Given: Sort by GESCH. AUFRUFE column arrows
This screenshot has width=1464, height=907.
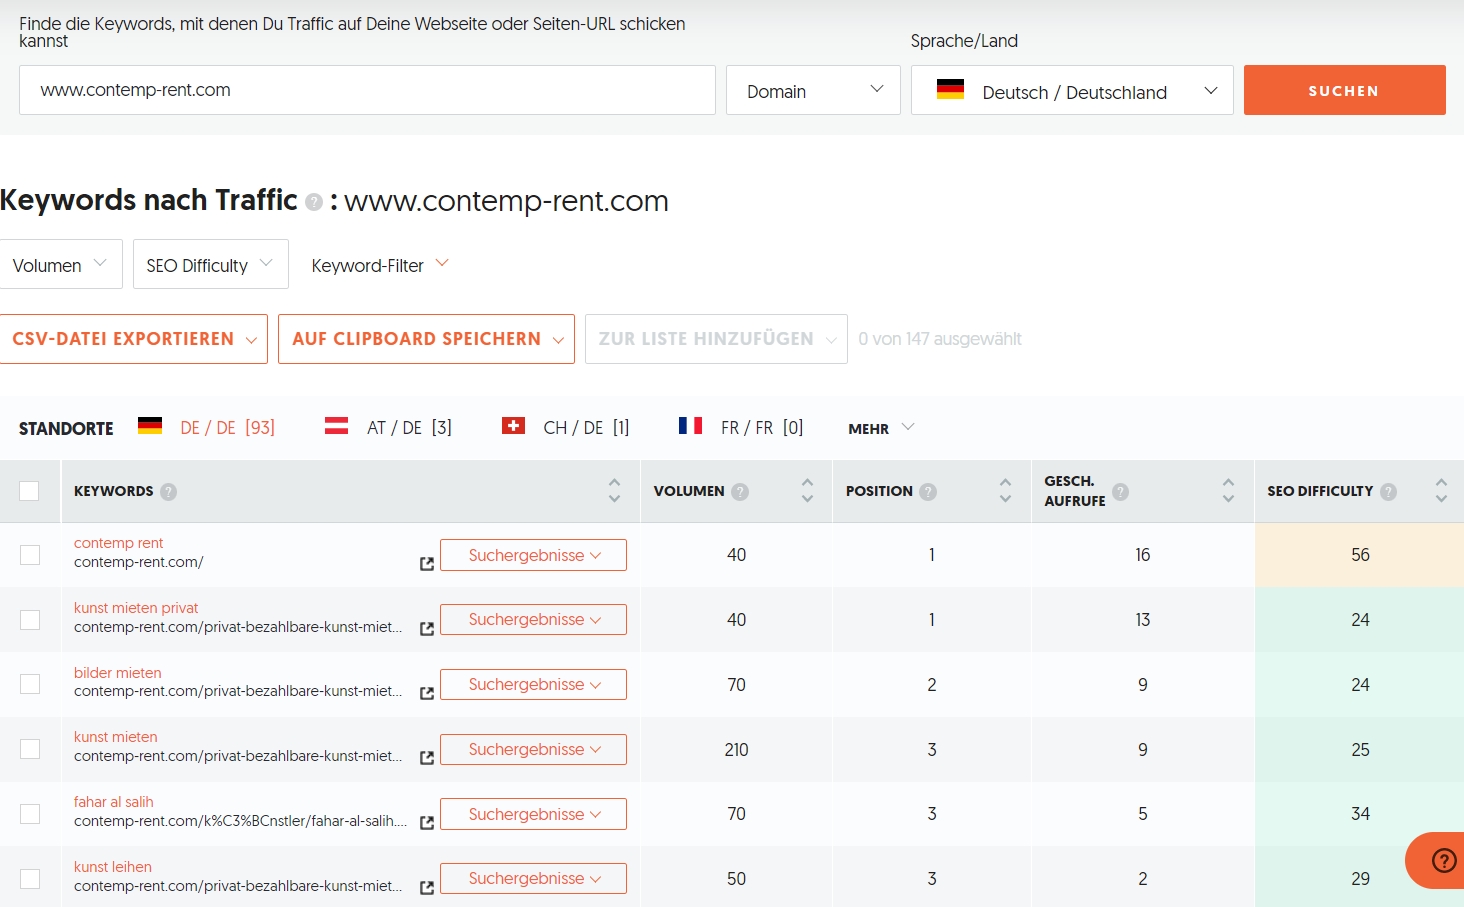Looking at the screenshot, I should [1228, 490].
